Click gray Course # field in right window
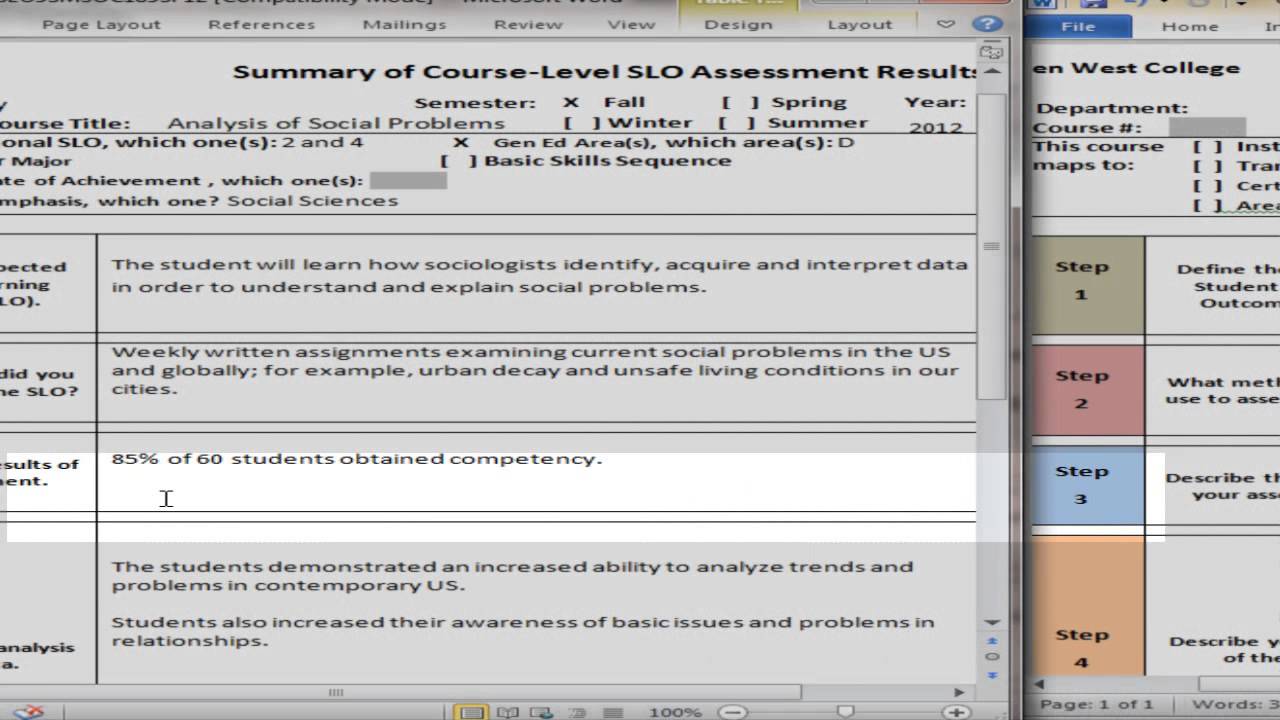The height and width of the screenshot is (720, 1280). coord(1207,127)
